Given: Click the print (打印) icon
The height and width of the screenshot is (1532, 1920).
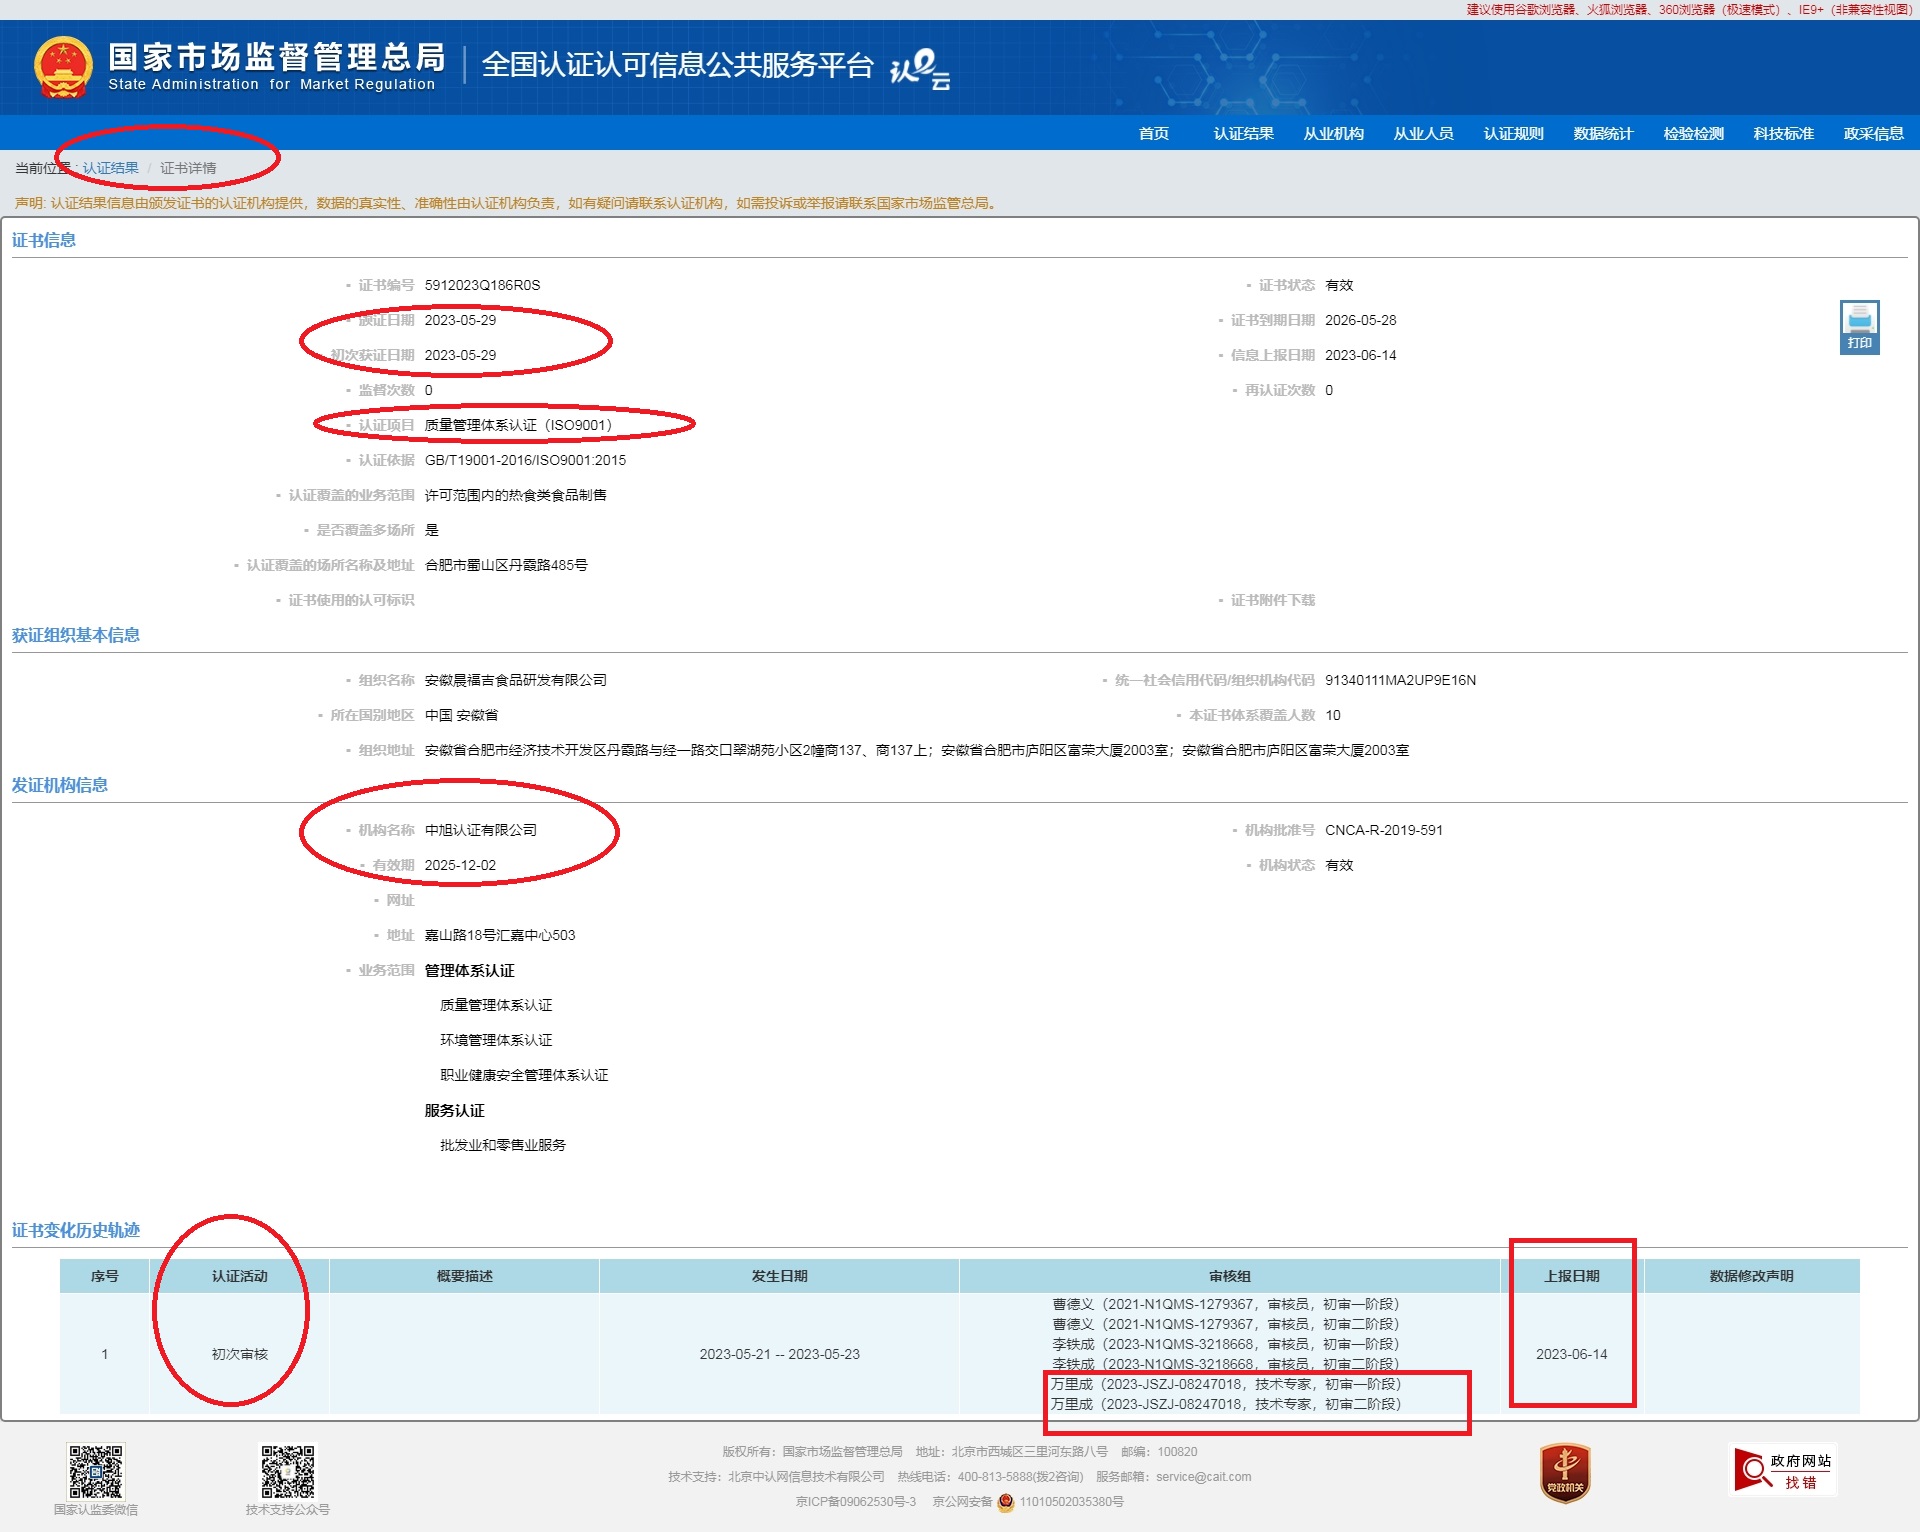Looking at the screenshot, I should (1859, 327).
